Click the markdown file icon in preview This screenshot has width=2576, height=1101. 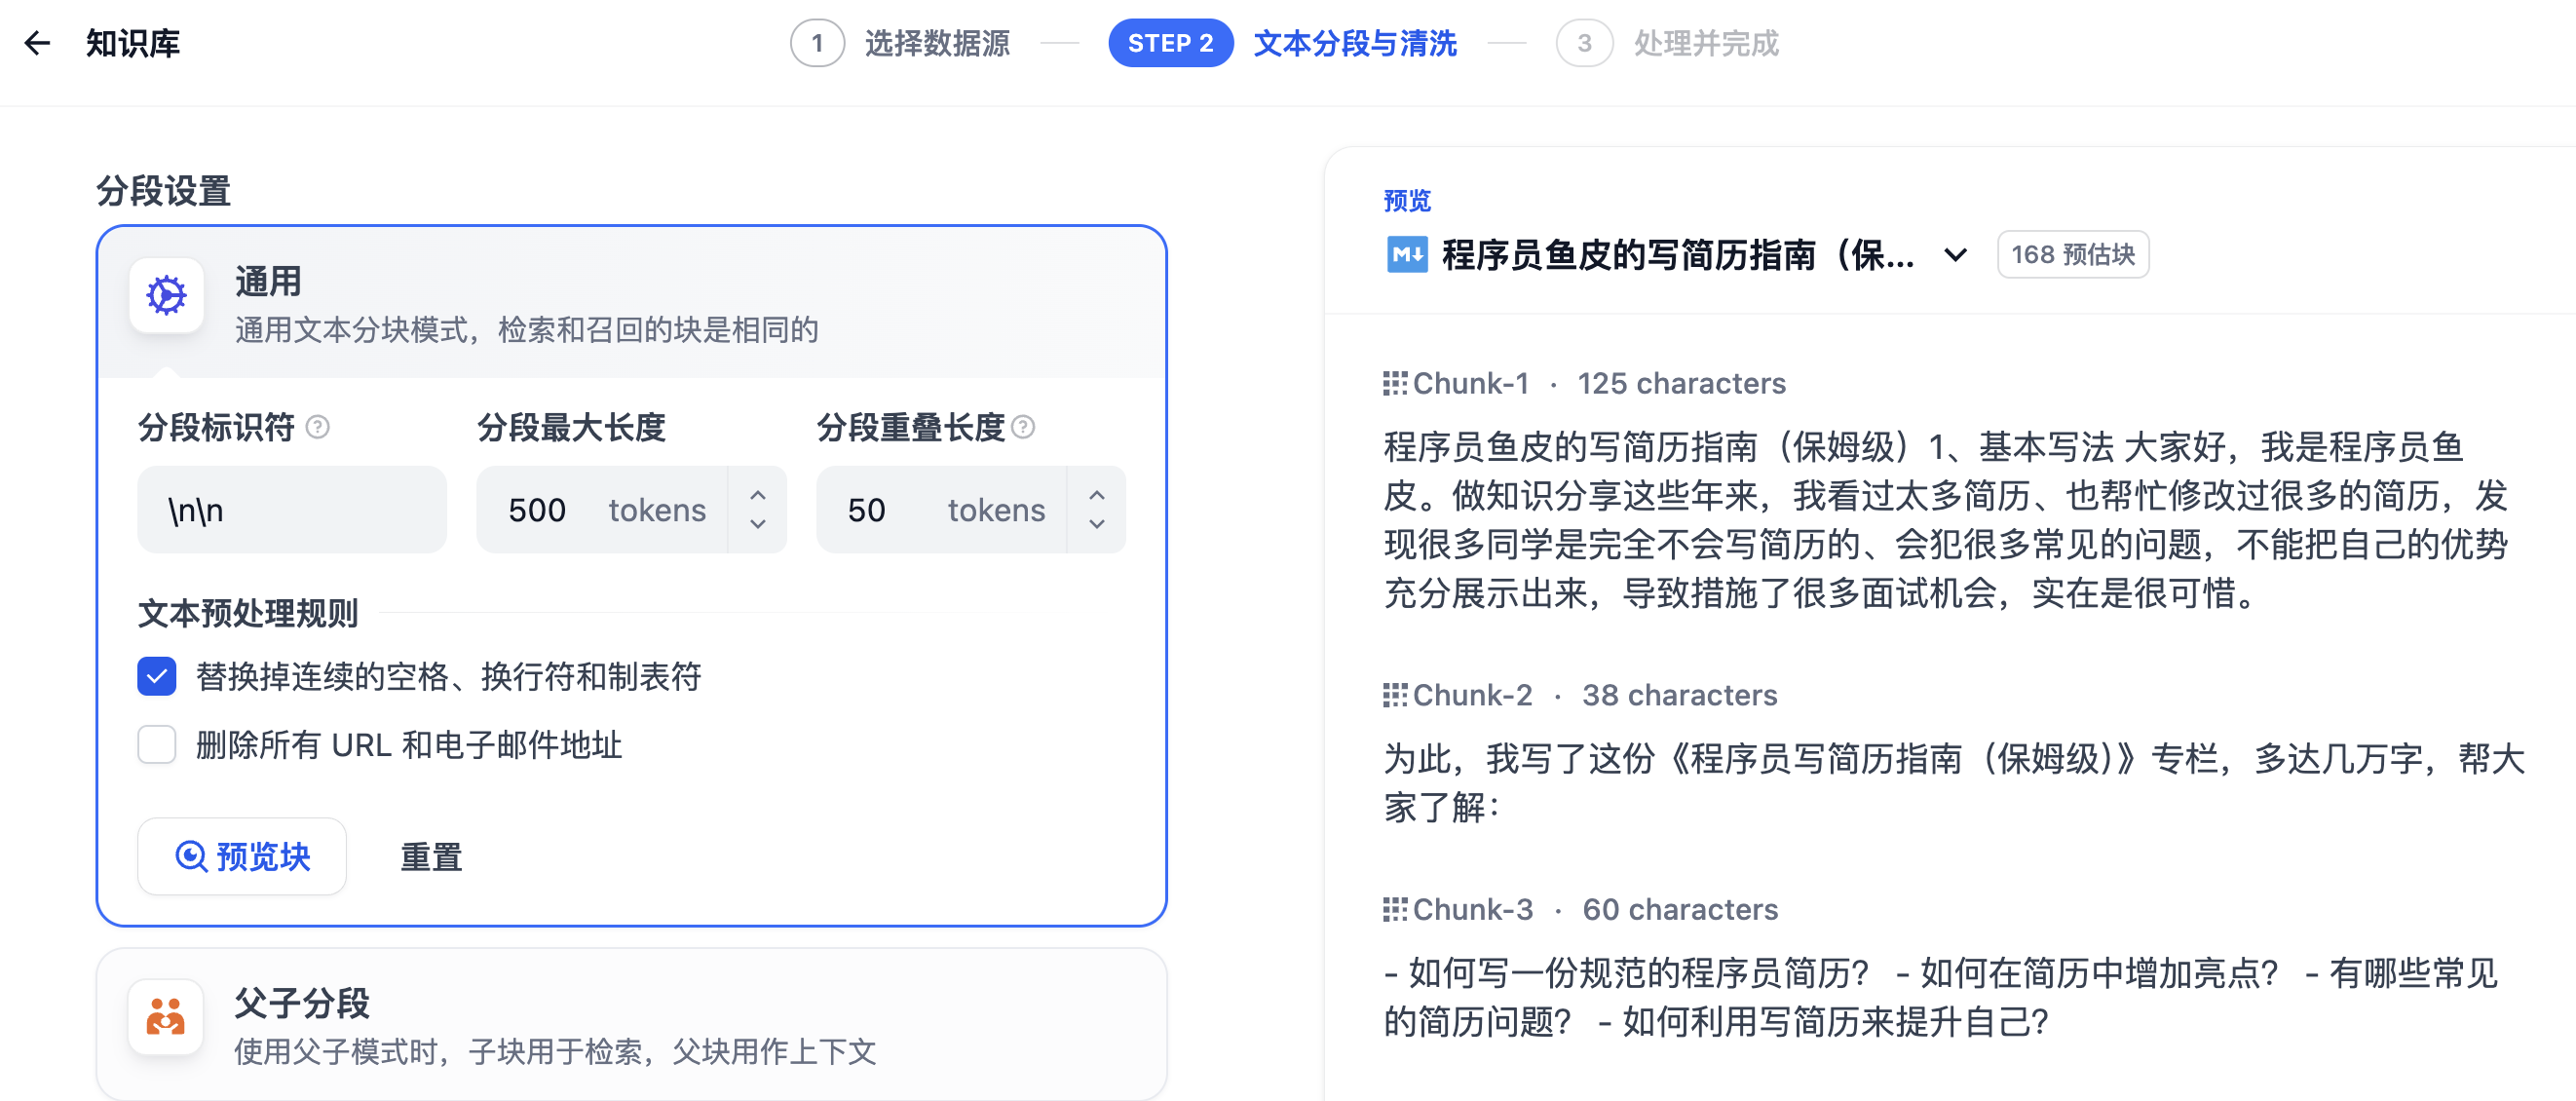(1406, 254)
